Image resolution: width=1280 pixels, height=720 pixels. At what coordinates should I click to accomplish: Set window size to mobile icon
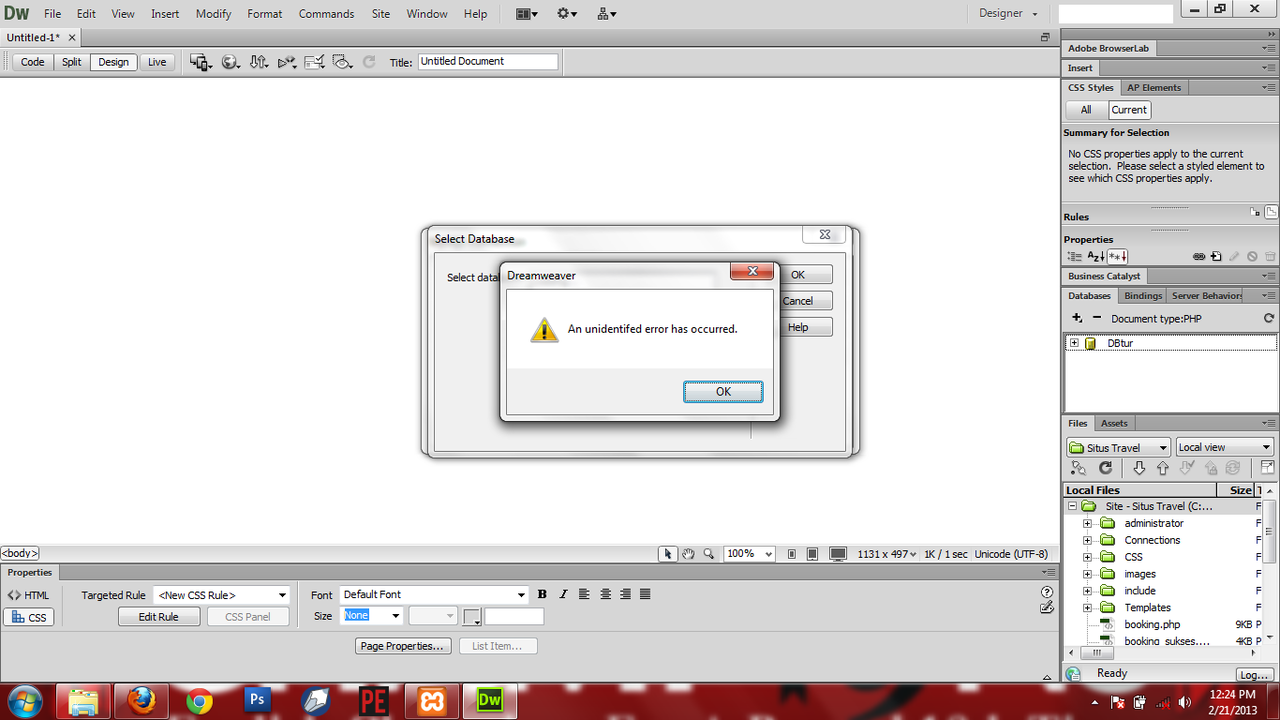(791, 554)
